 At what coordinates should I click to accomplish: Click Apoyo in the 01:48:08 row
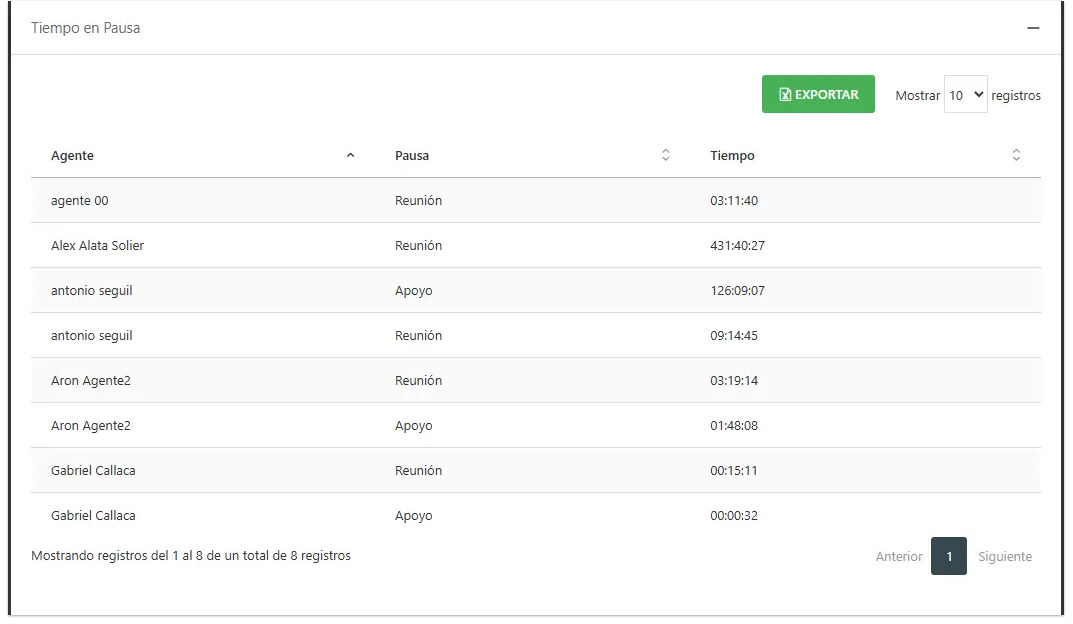coord(413,426)
